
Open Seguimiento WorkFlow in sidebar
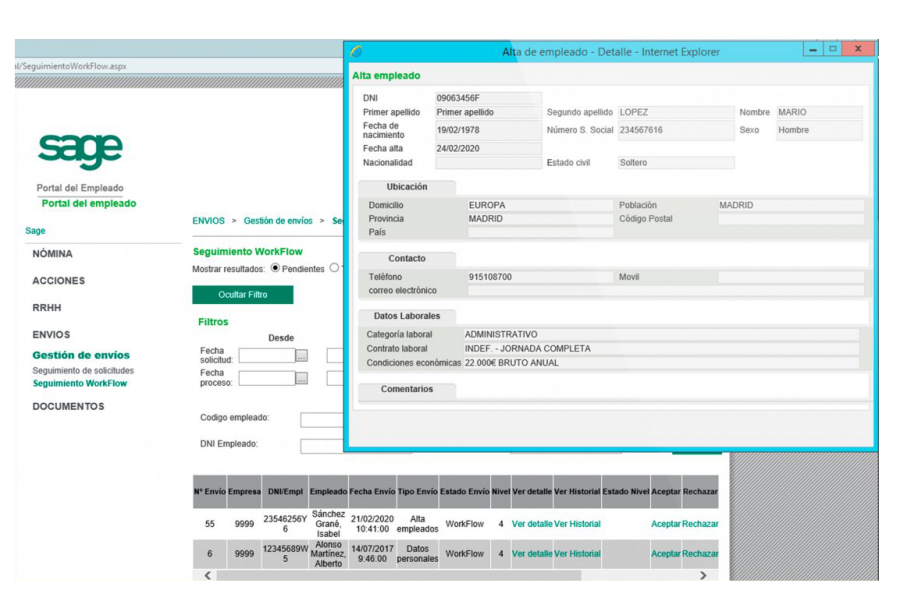80,384
